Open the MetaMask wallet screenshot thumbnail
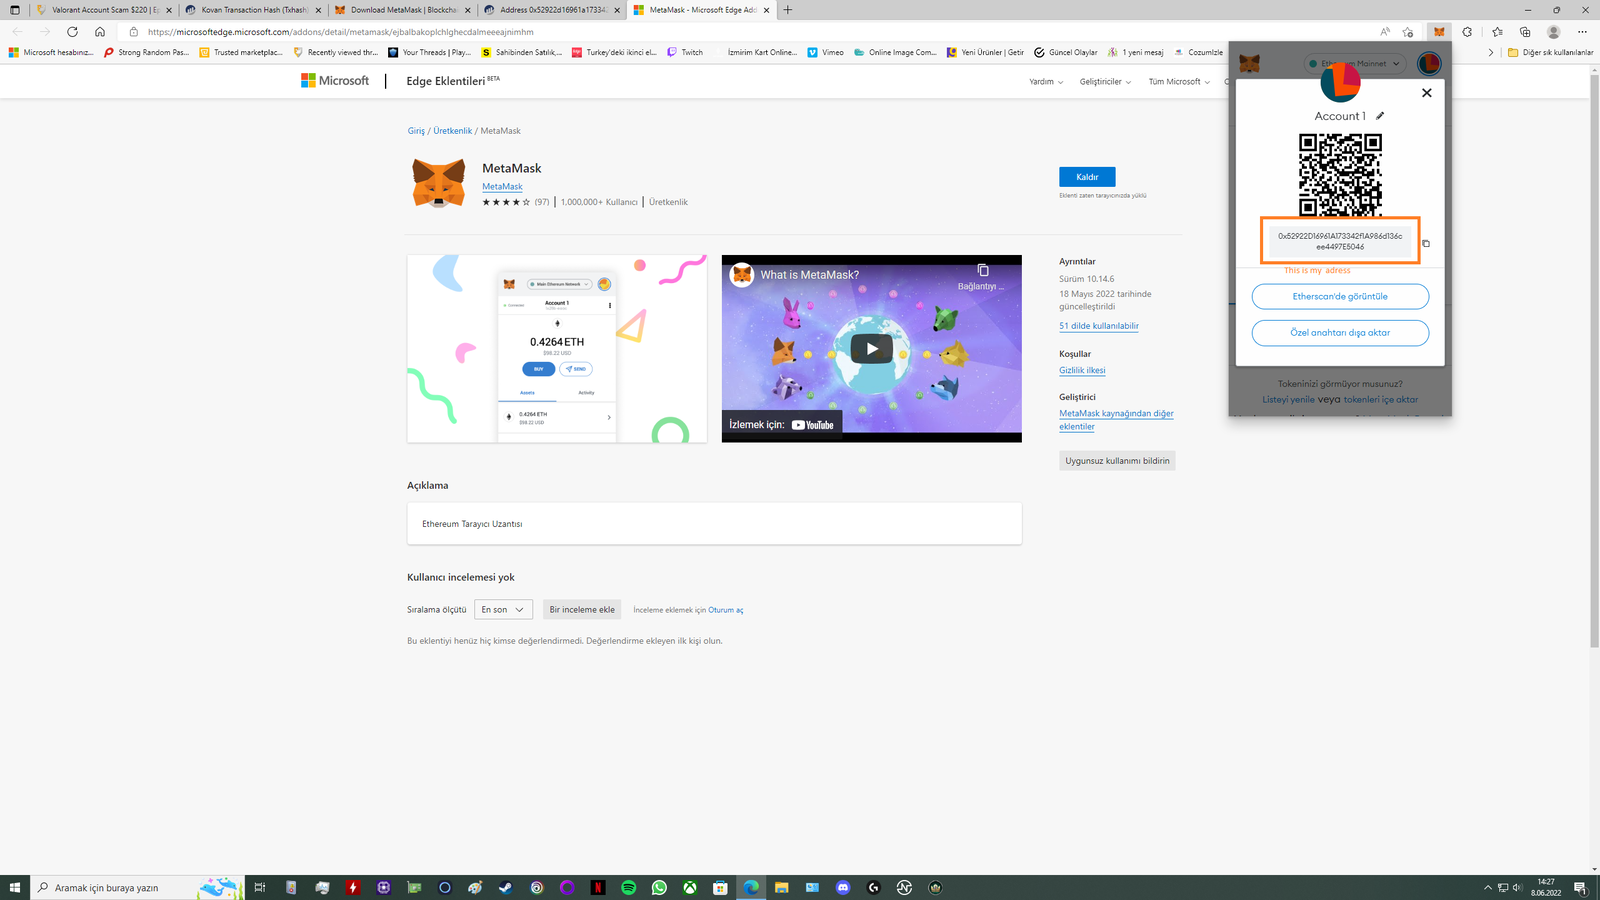 557,348
